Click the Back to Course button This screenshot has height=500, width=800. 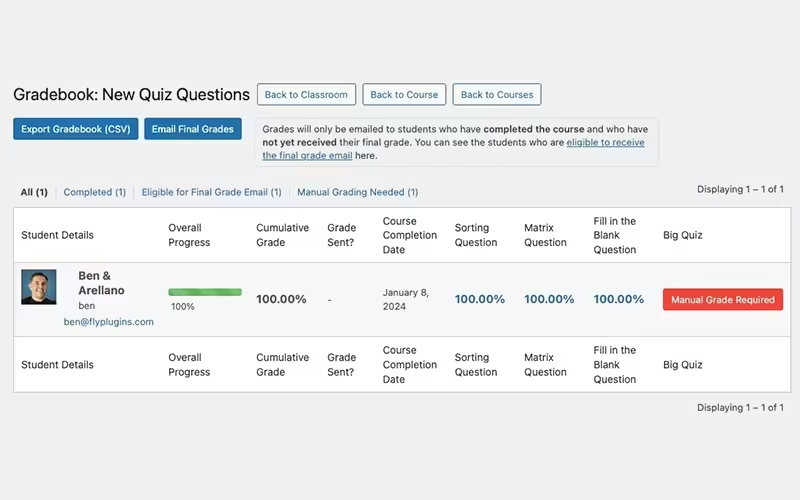coord(404,95)
